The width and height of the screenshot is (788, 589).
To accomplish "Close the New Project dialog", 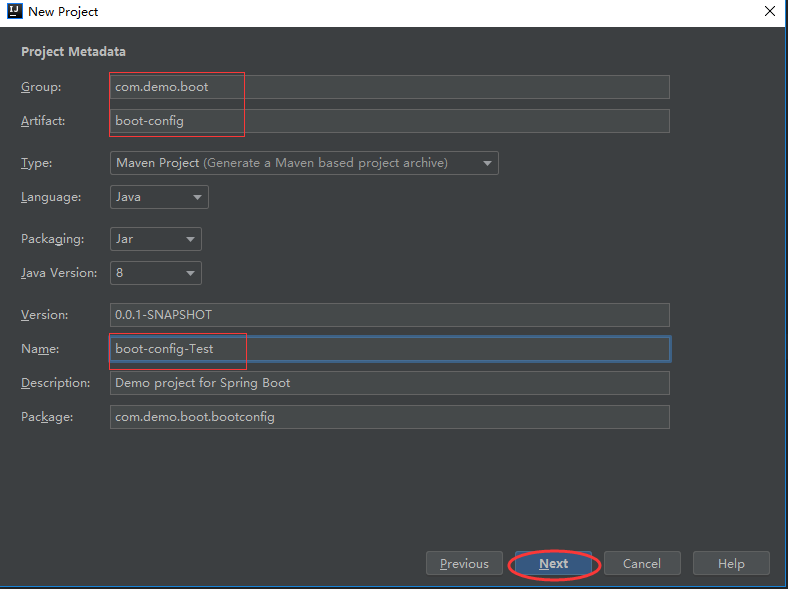I will click(769, 12).
